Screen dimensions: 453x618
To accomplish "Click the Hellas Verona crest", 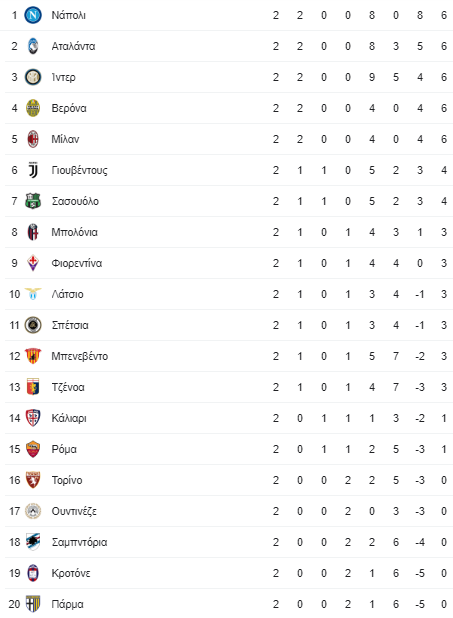I will click(33, 108).
